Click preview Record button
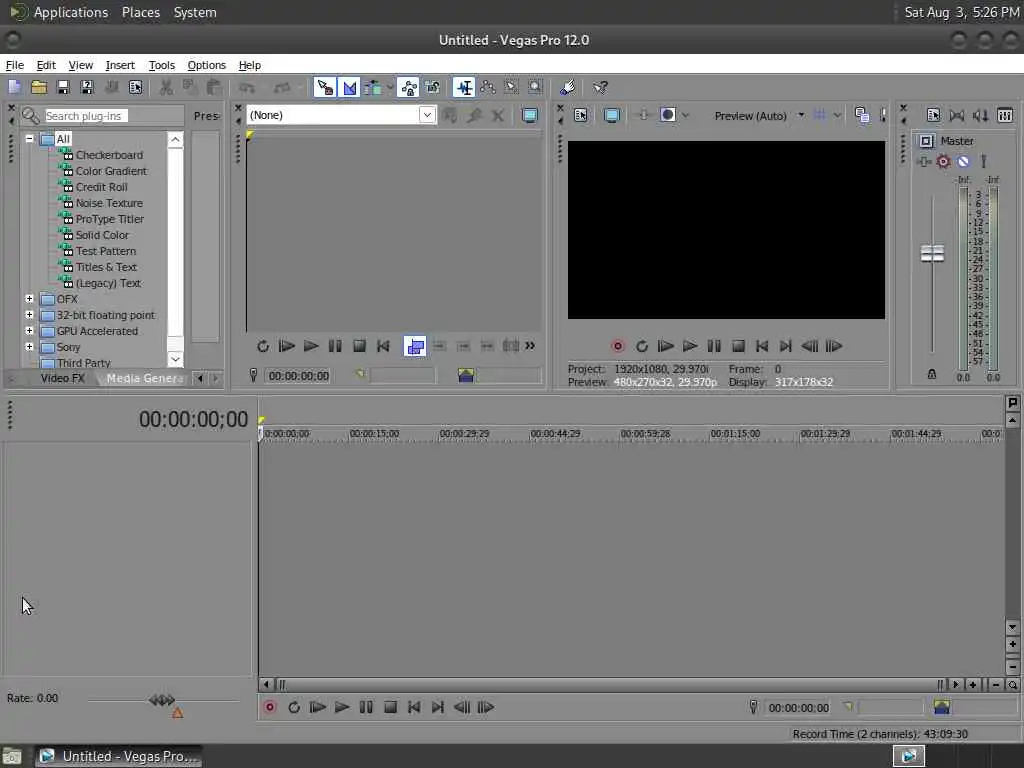This screenshot has width=1024, height=768. tap(618, 346)
